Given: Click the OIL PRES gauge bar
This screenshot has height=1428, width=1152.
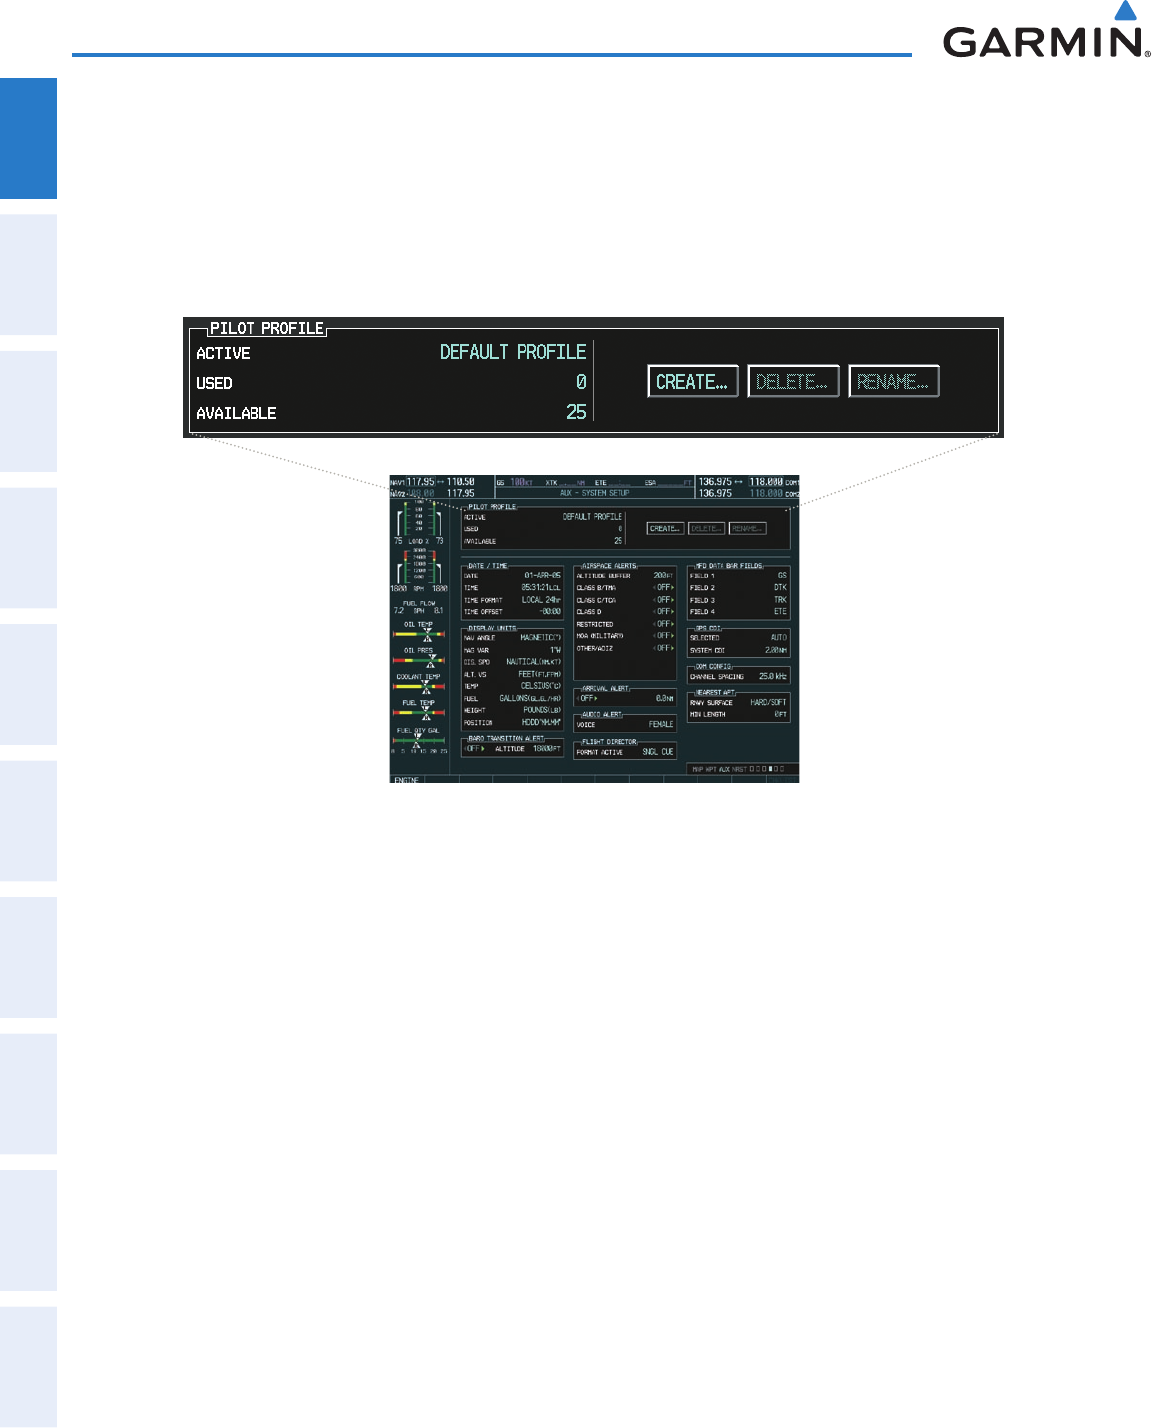Looking at the screenshot, I should point(419,660).
